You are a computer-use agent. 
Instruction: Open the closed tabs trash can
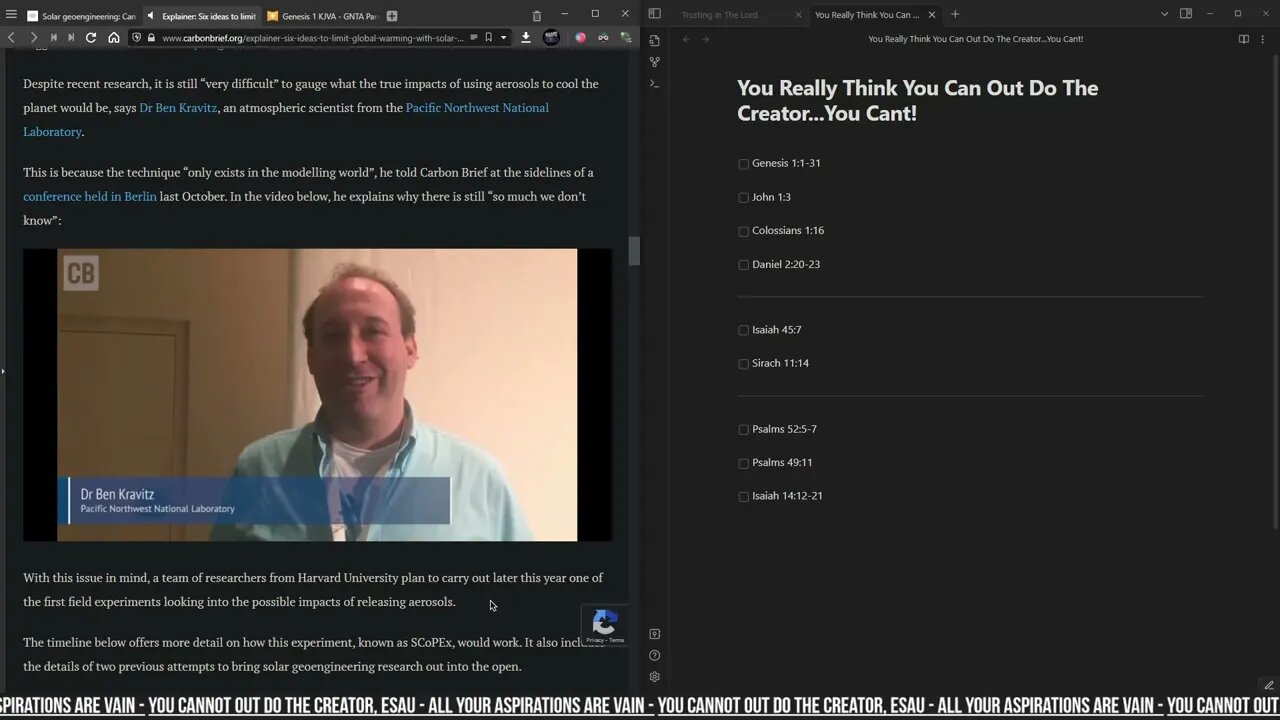click(x=537, y=15)
